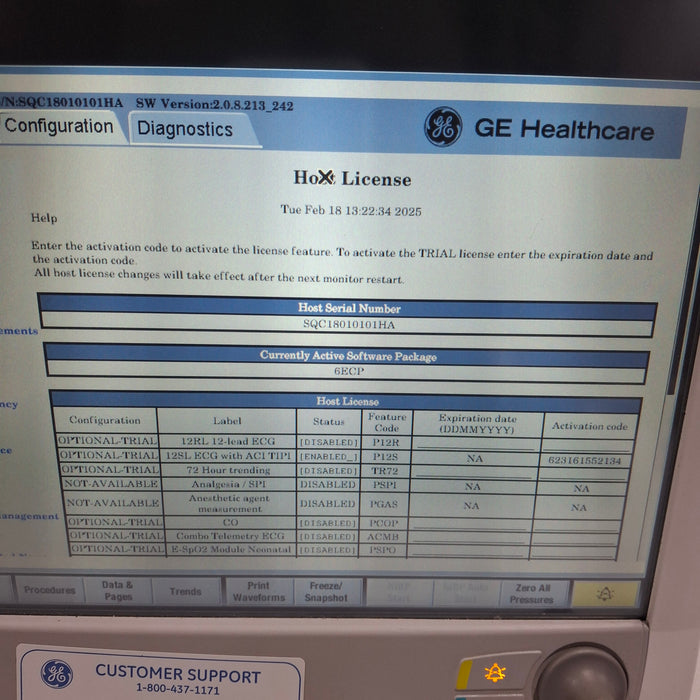The height and width of the screenshot is (700, 700).
Task: Click activation code field showing 623161552134
Action: (584, 461)
